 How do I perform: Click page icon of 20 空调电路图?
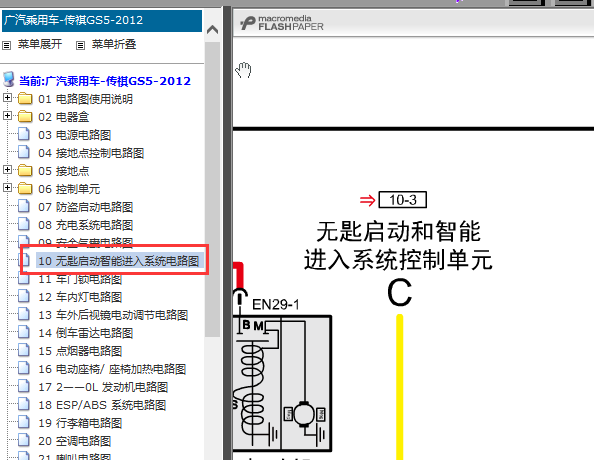[x=23, y=440]
